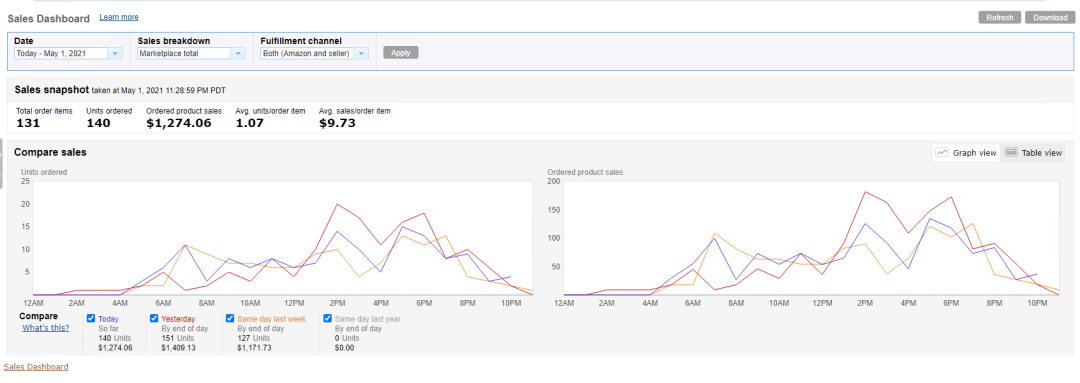Click the Compare sales heading

pos(50,152)
